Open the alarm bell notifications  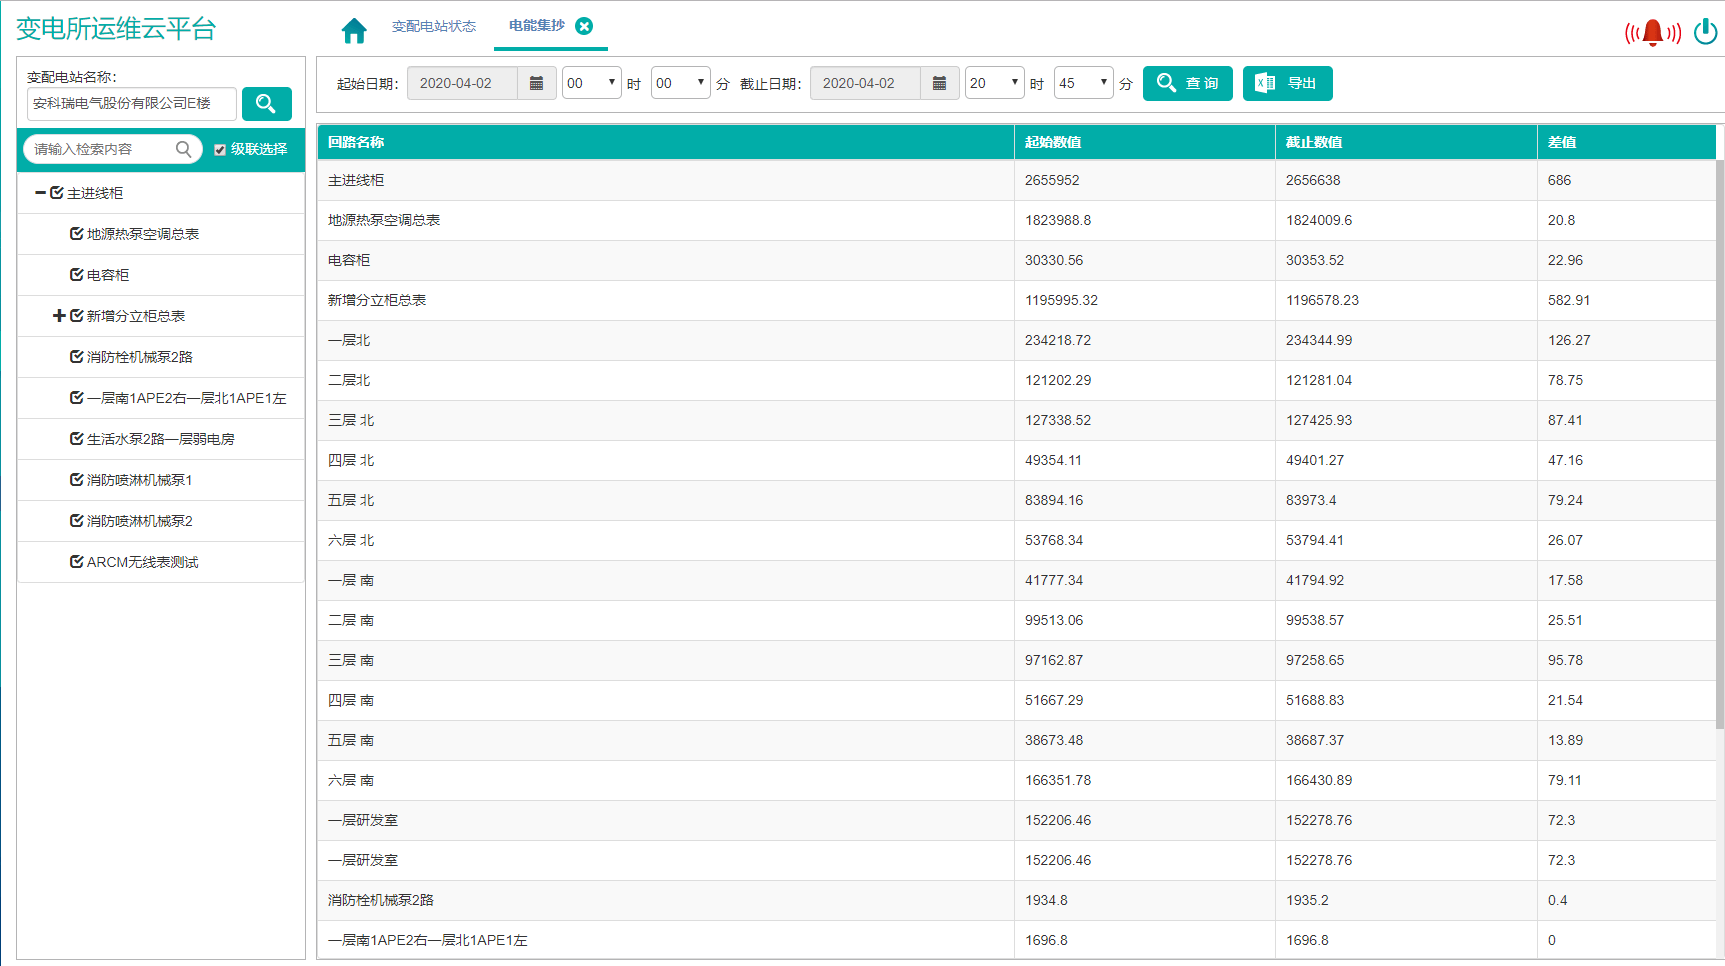pos(1653,33)
